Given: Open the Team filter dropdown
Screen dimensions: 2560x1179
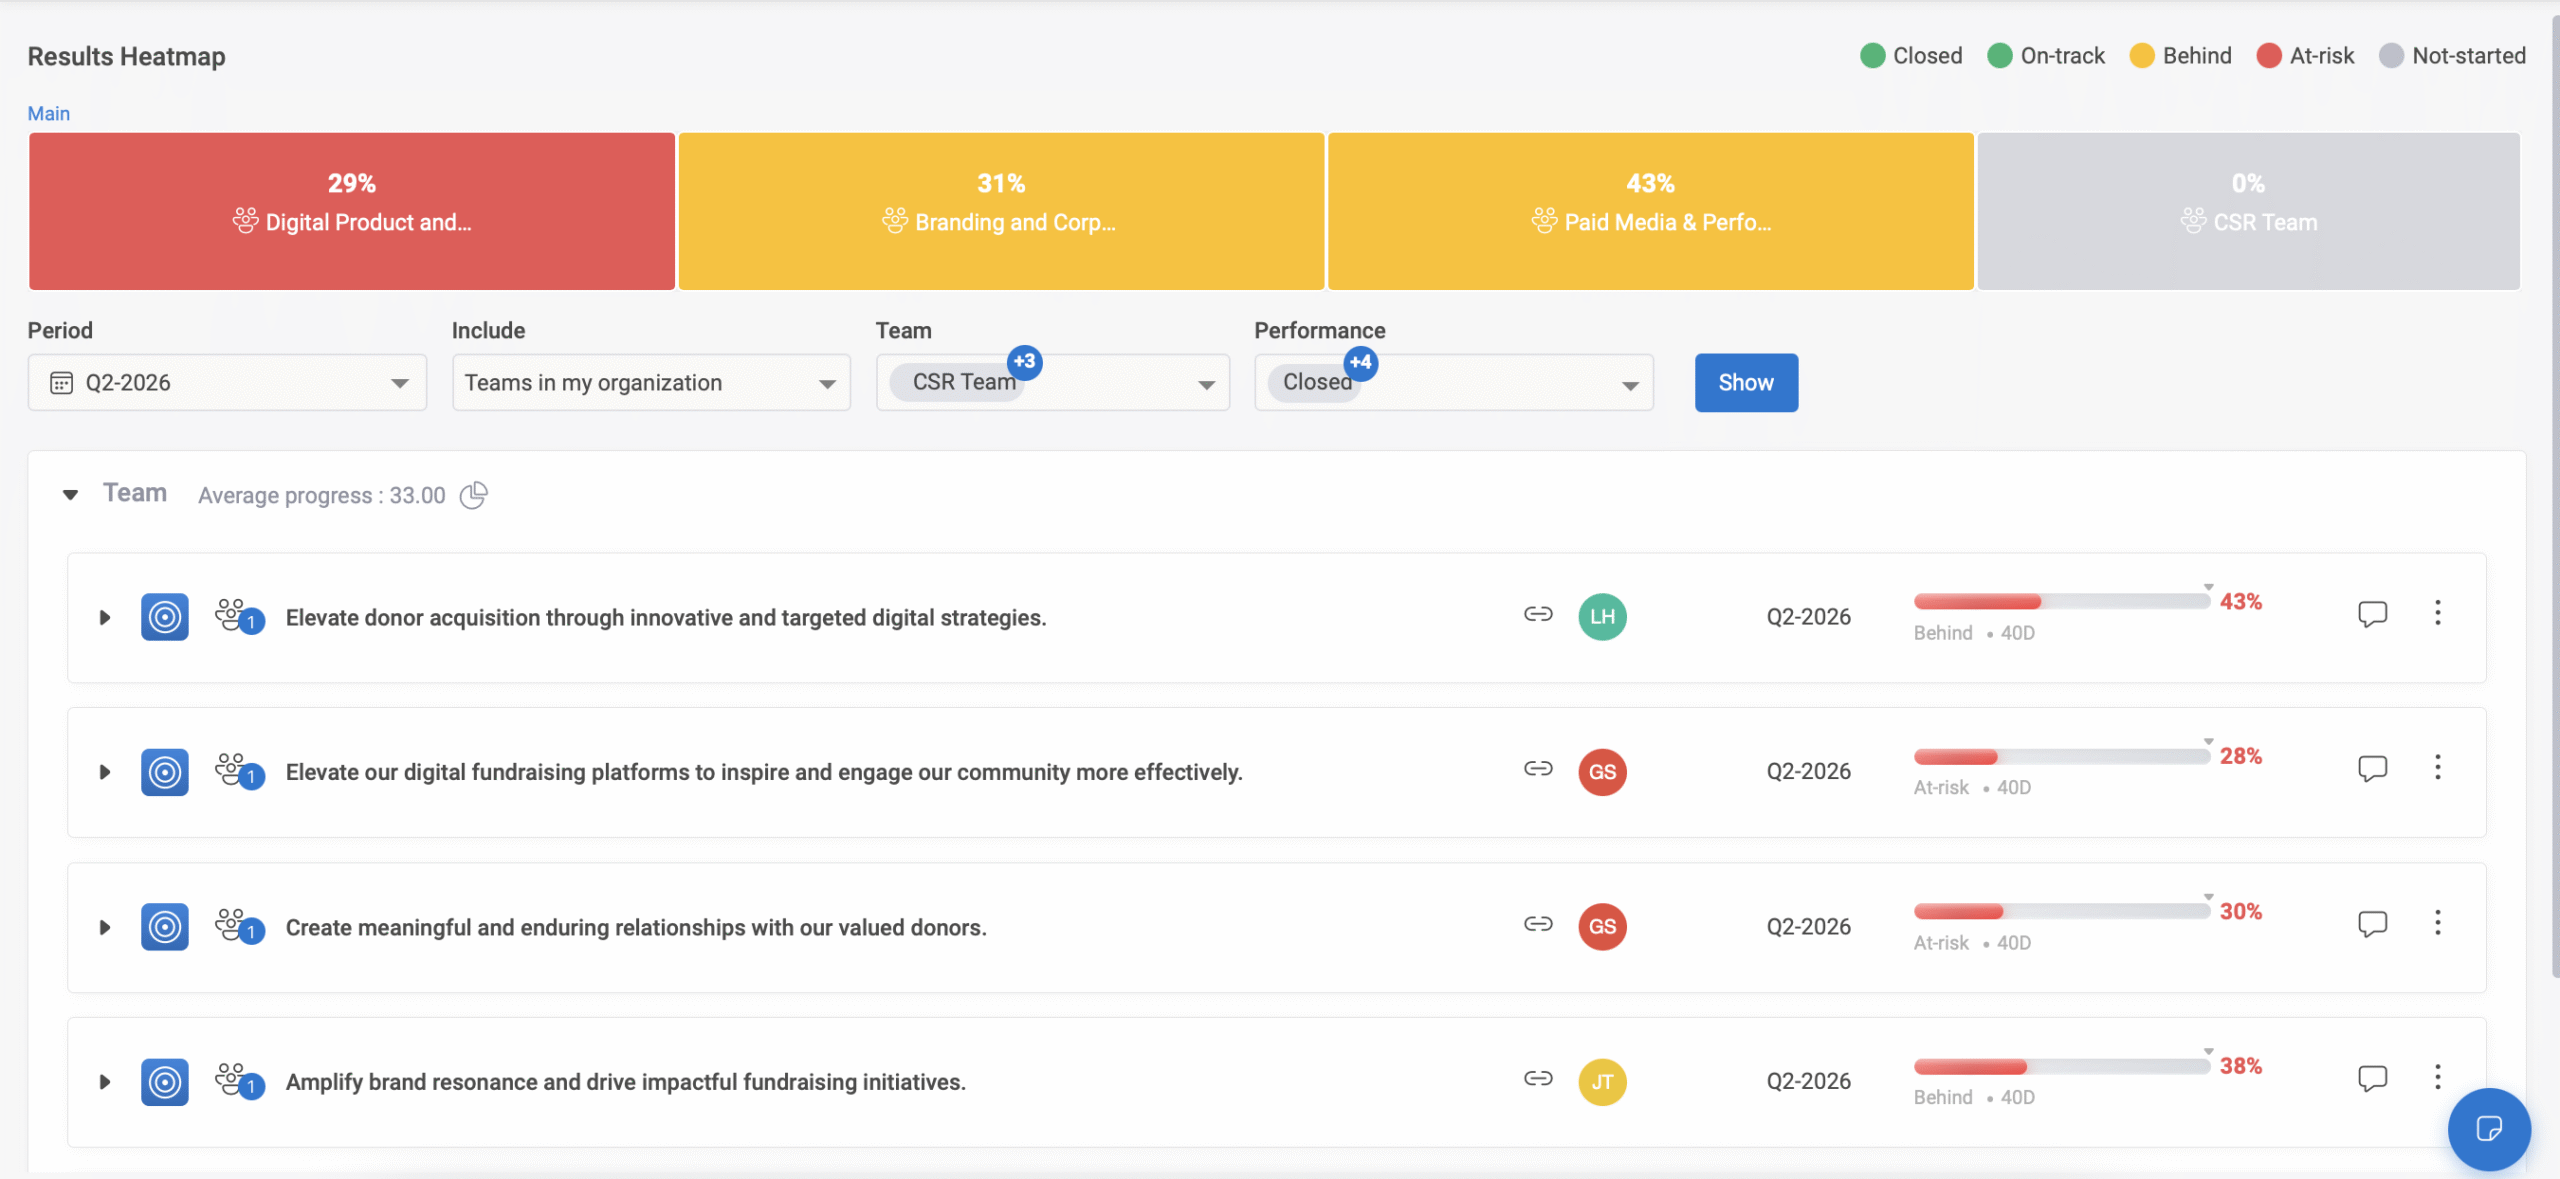Looking at the screenshot, I should pos(1053,382).
